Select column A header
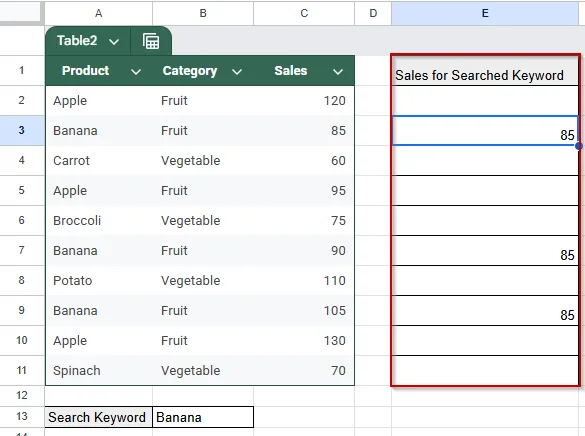This screenshot has width=585, height=436. click(98, 13)
